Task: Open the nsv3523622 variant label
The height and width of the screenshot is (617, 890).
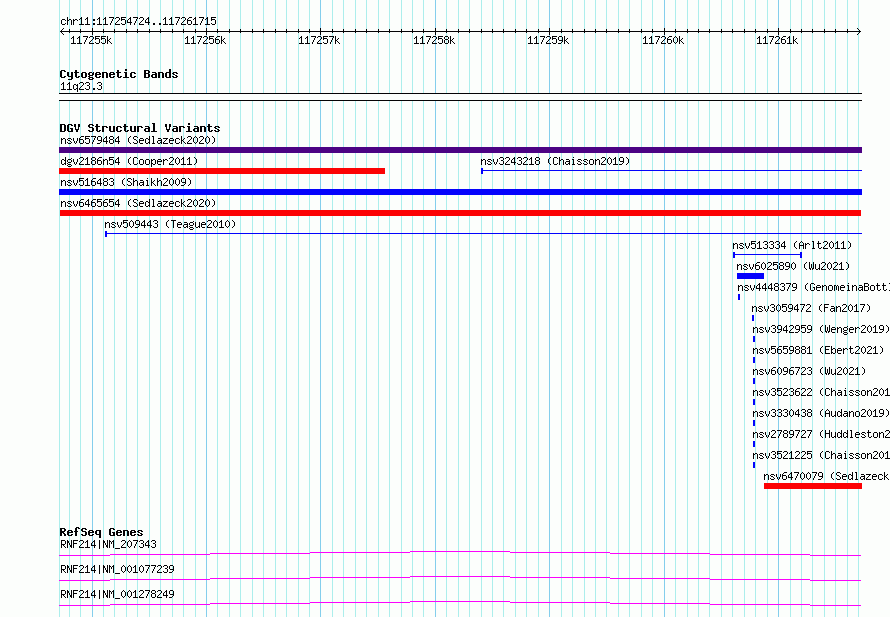Action: coord(821,392)
